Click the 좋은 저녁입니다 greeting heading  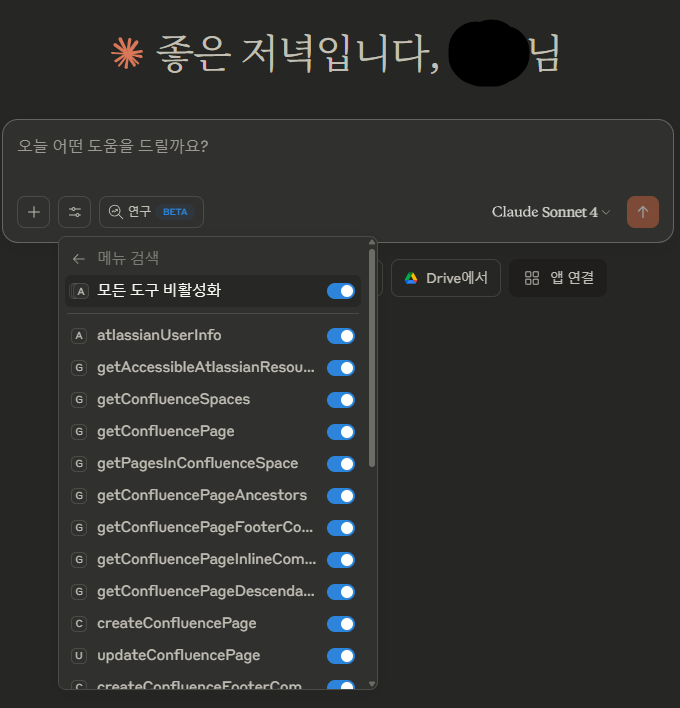pyautogui.click(x=335, y=53)
